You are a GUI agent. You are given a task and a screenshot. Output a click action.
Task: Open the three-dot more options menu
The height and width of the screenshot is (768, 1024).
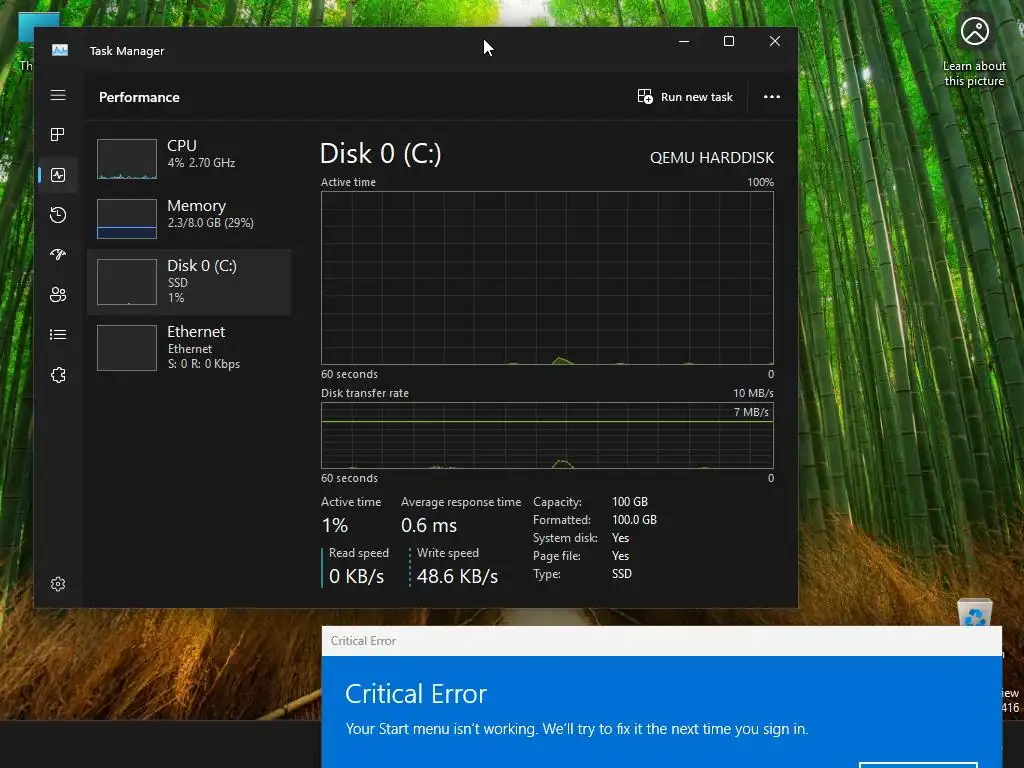pyautogui.click(x=772, y=97)
